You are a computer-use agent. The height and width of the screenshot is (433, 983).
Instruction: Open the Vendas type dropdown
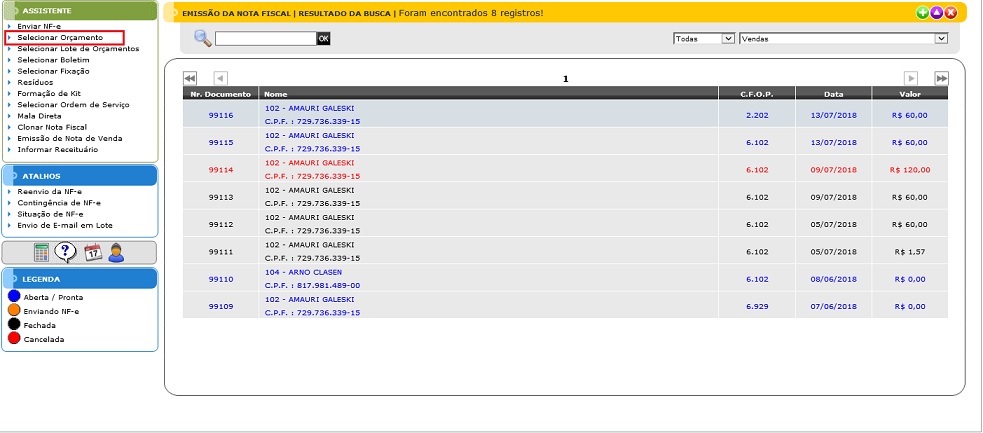tap(842, 38)
